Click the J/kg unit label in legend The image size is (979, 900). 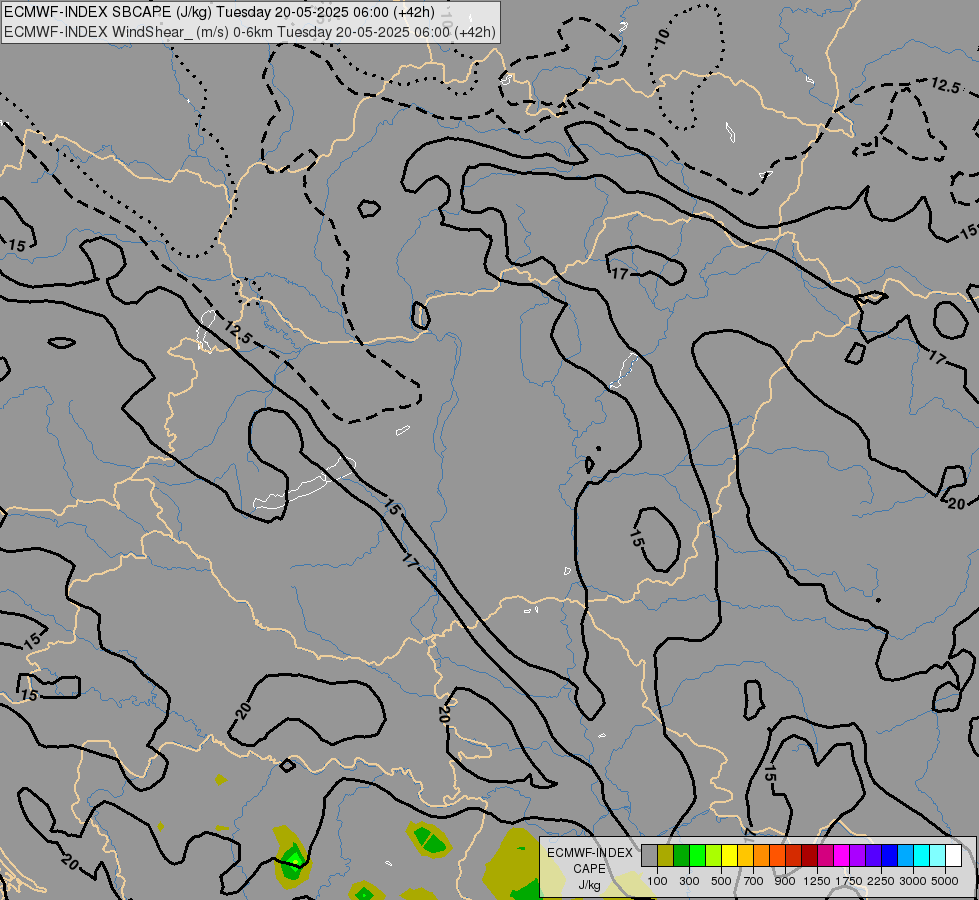pyautogui.click(x=589, y=885)
